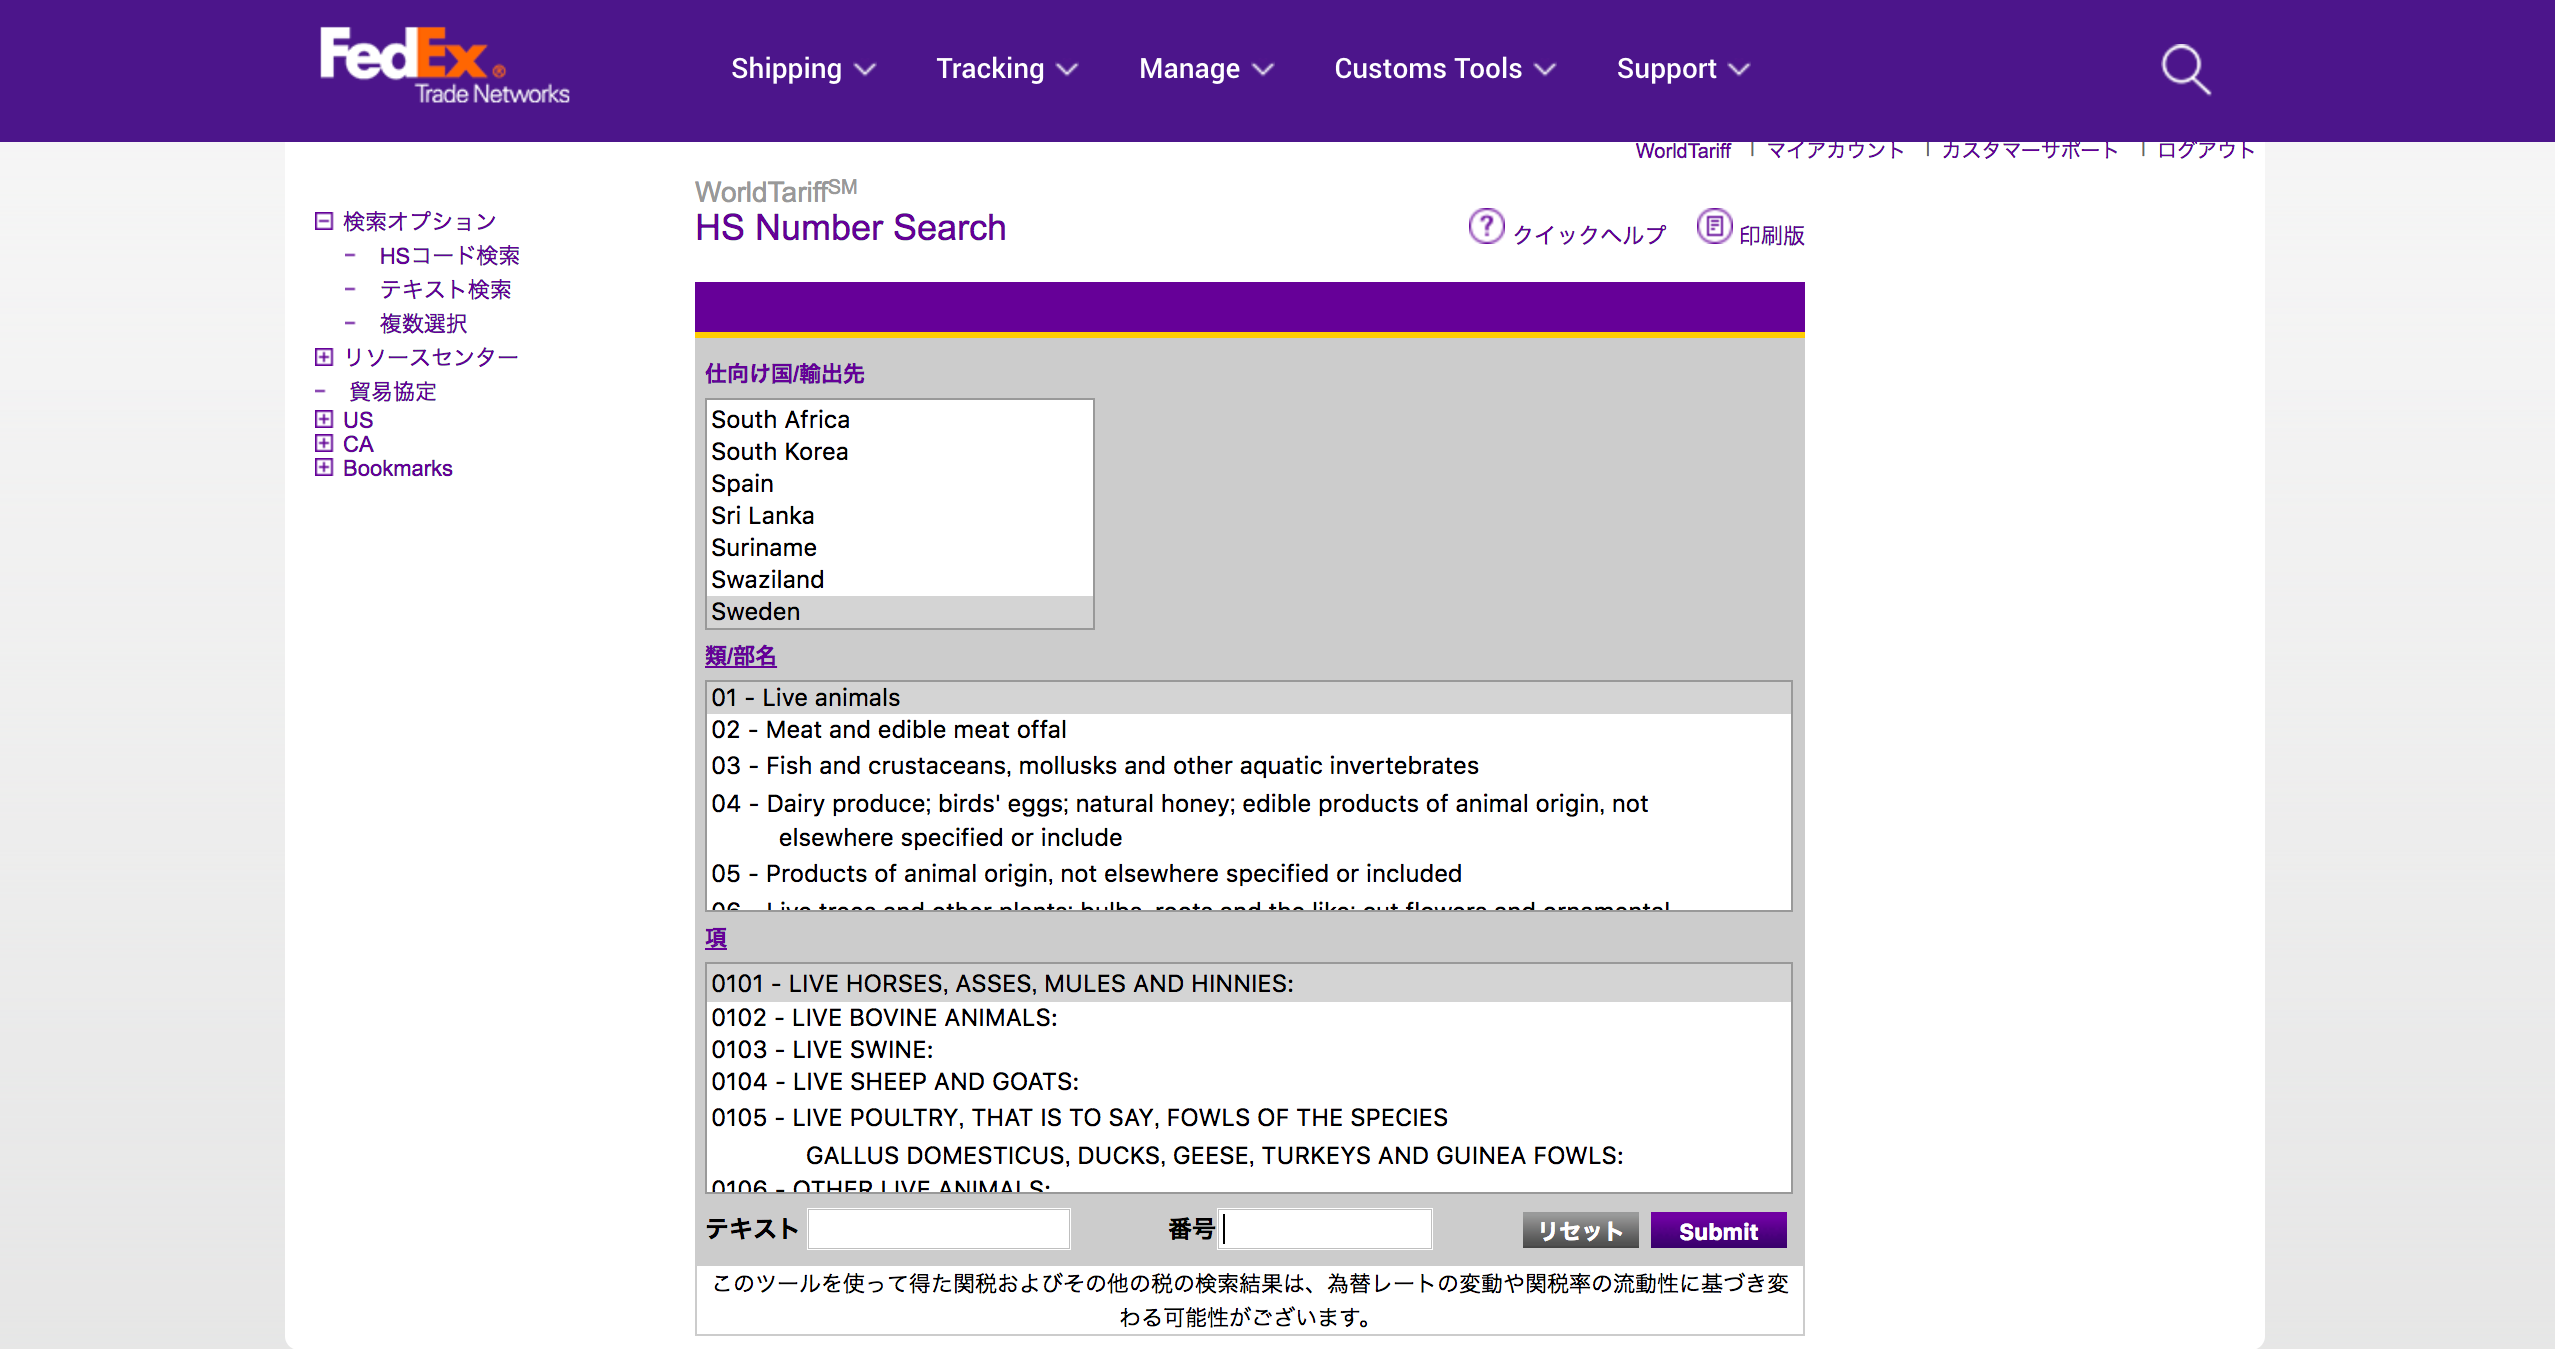The width and height of the screenshot is (2555, 1349).
Task: Select chapter 04 - Dairy produce
Action: click(x=1248, y=820)
